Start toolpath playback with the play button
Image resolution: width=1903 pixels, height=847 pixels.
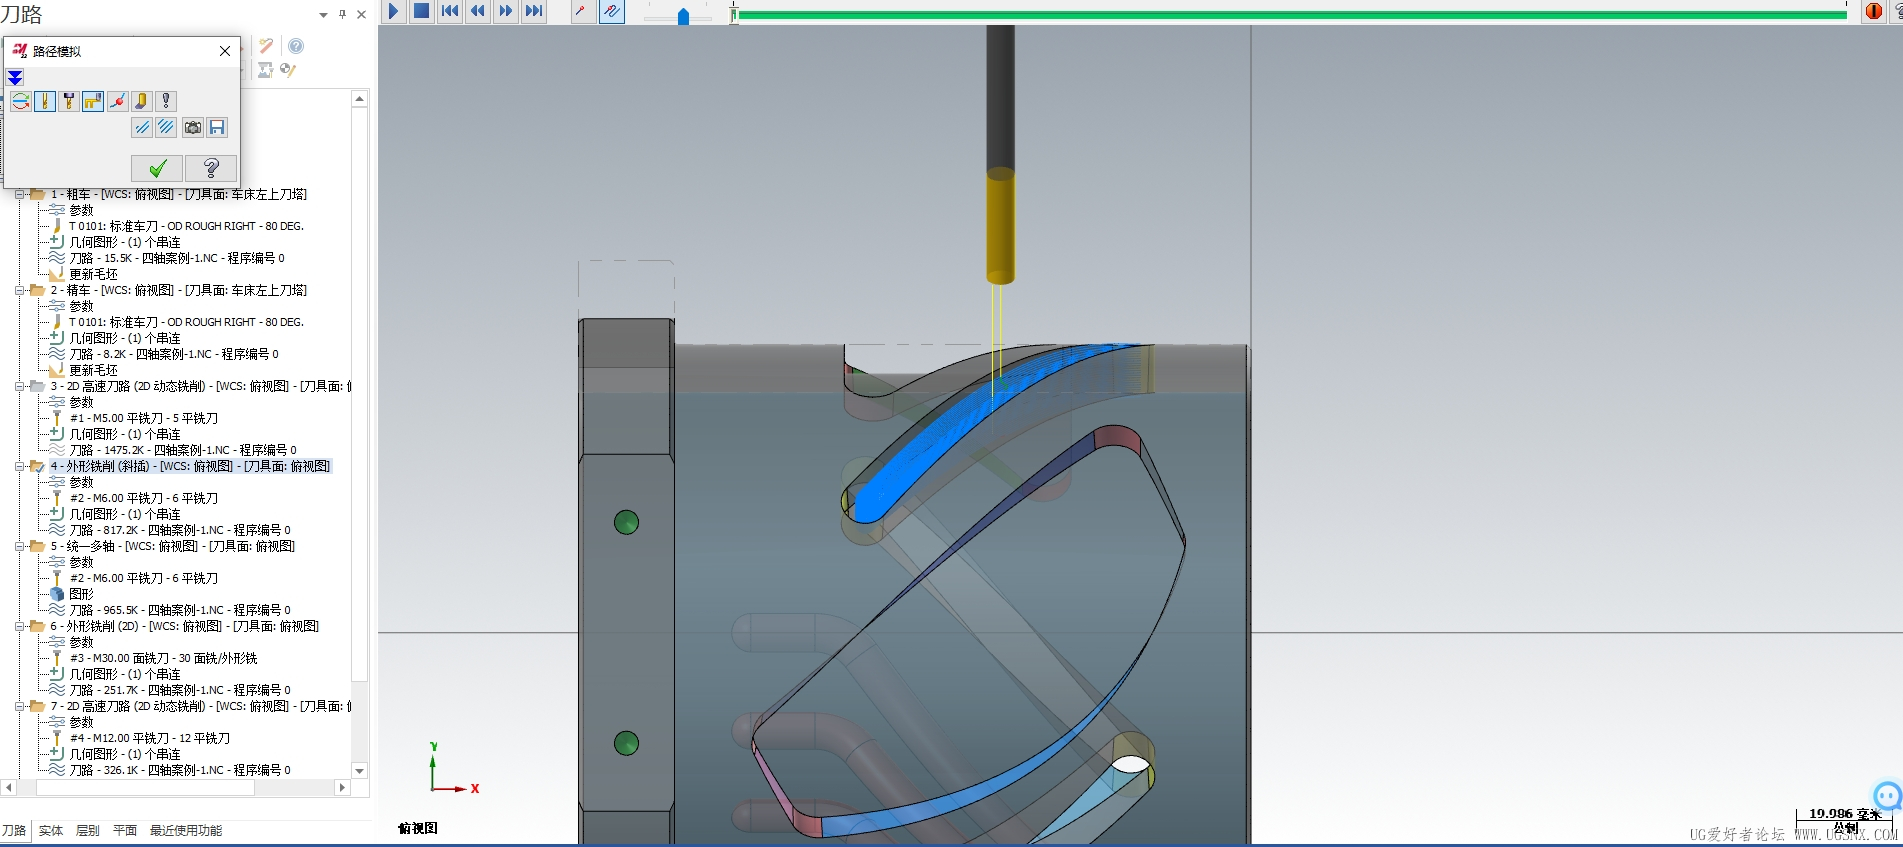pyautogui.click(x=393, y=11)
